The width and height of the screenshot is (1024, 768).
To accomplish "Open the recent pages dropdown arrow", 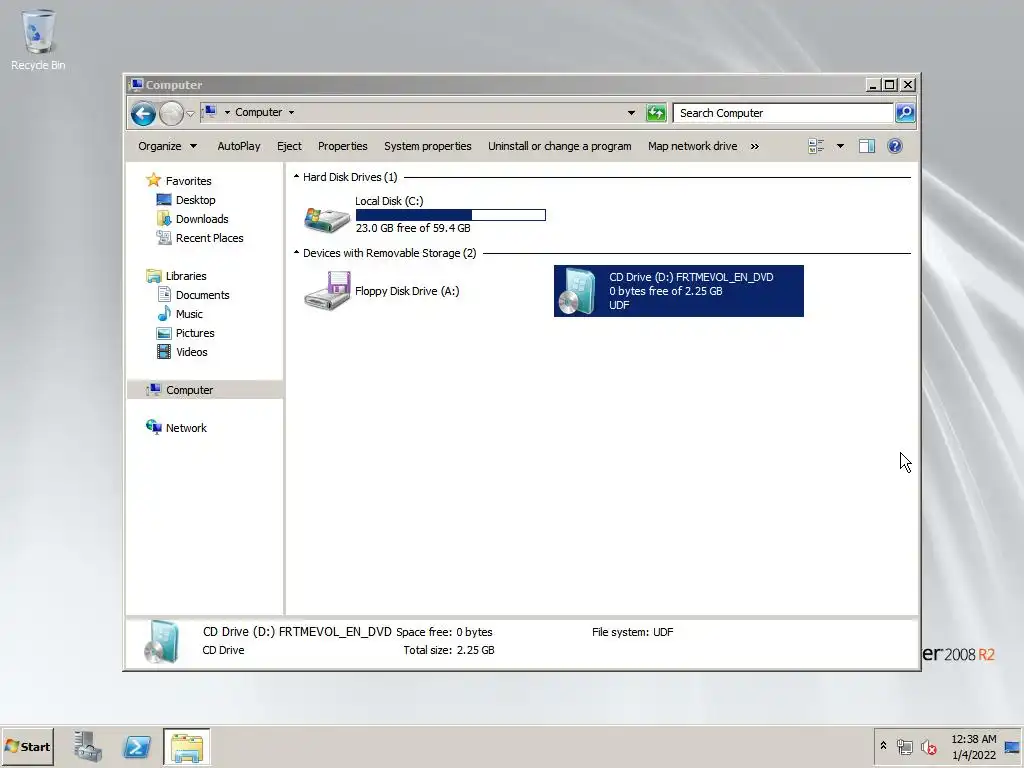I will pyautogui.click(x=190, y=114).
